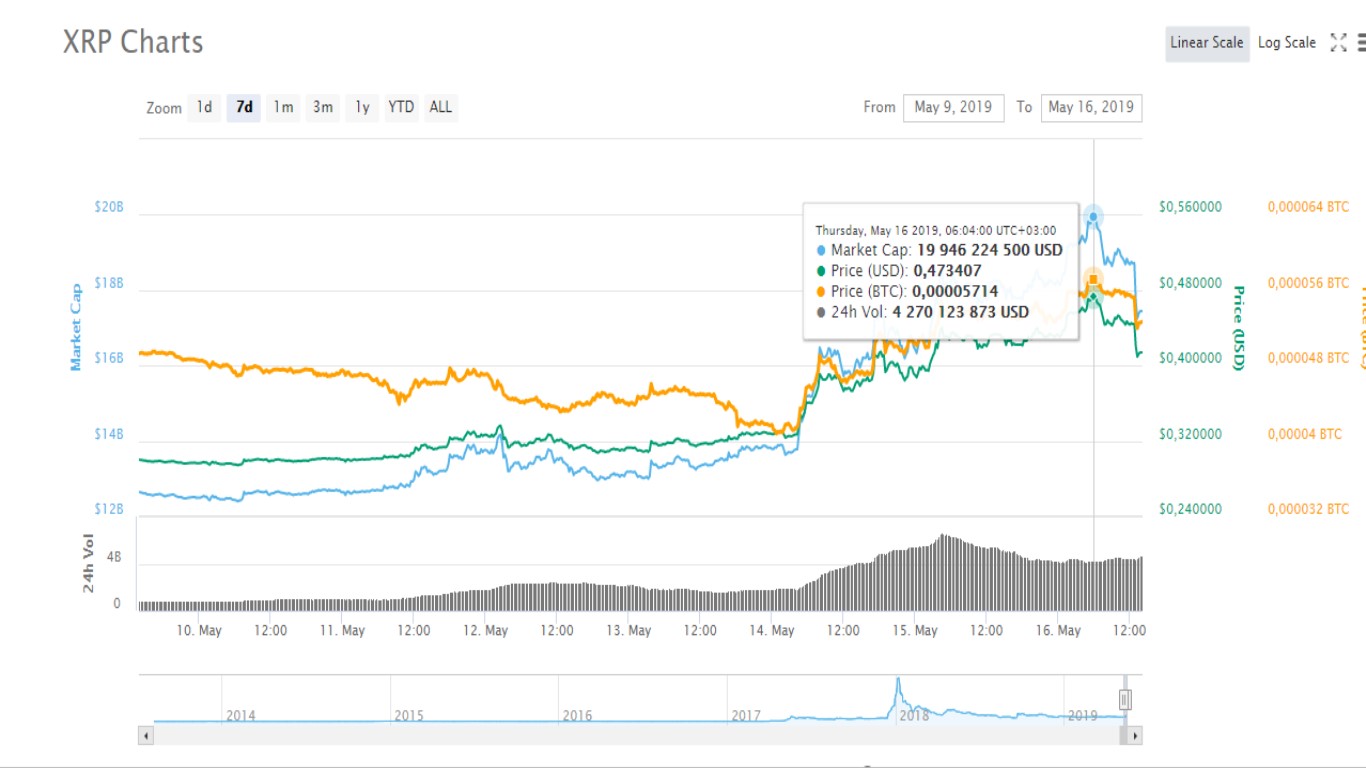The width and height of the screenshot is (1366, 768).
Task: Switch to Log Scale
Action: point(1287,43)
